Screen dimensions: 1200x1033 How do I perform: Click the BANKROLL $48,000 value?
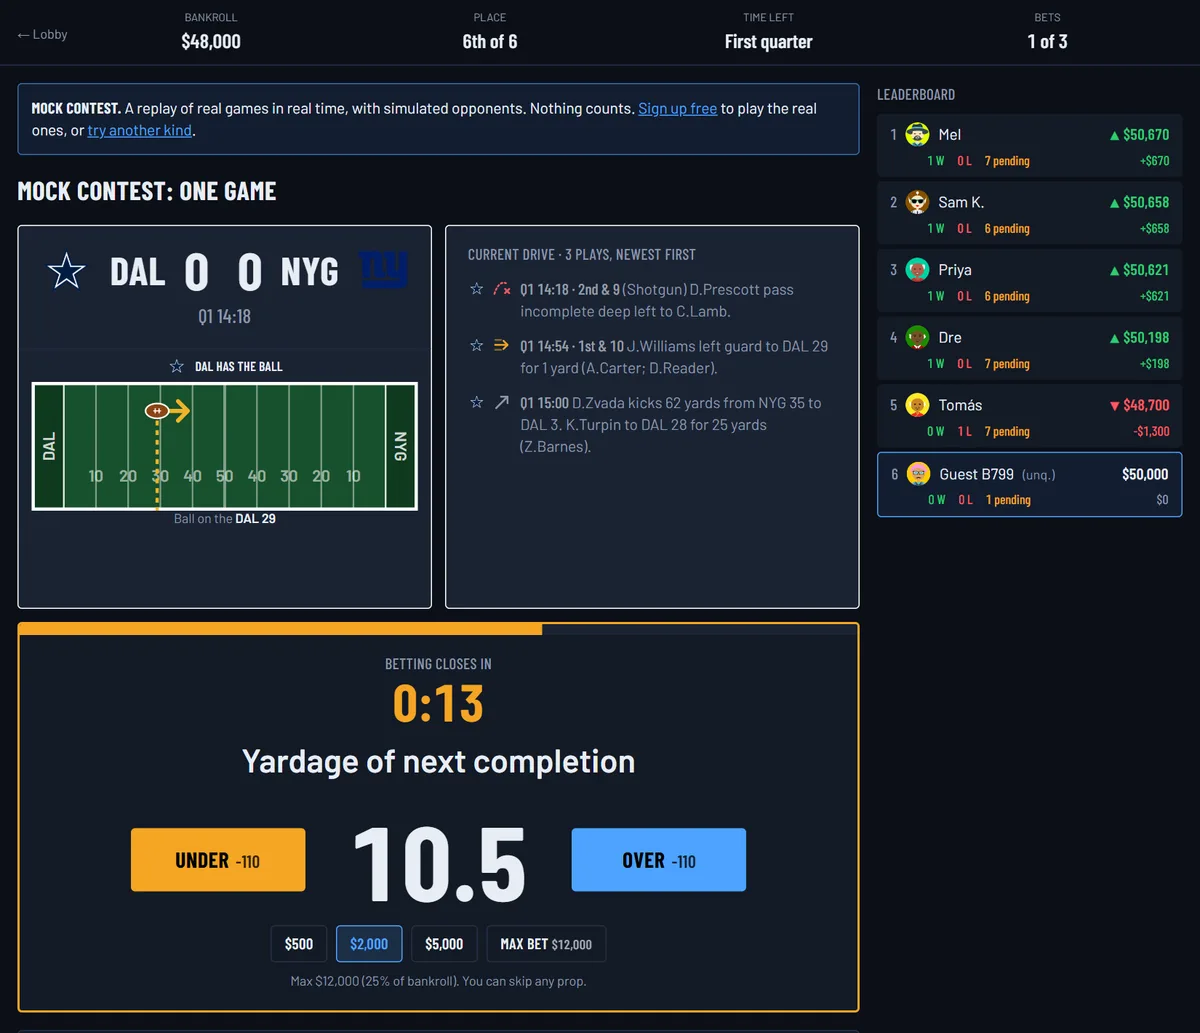pos(211,42)
